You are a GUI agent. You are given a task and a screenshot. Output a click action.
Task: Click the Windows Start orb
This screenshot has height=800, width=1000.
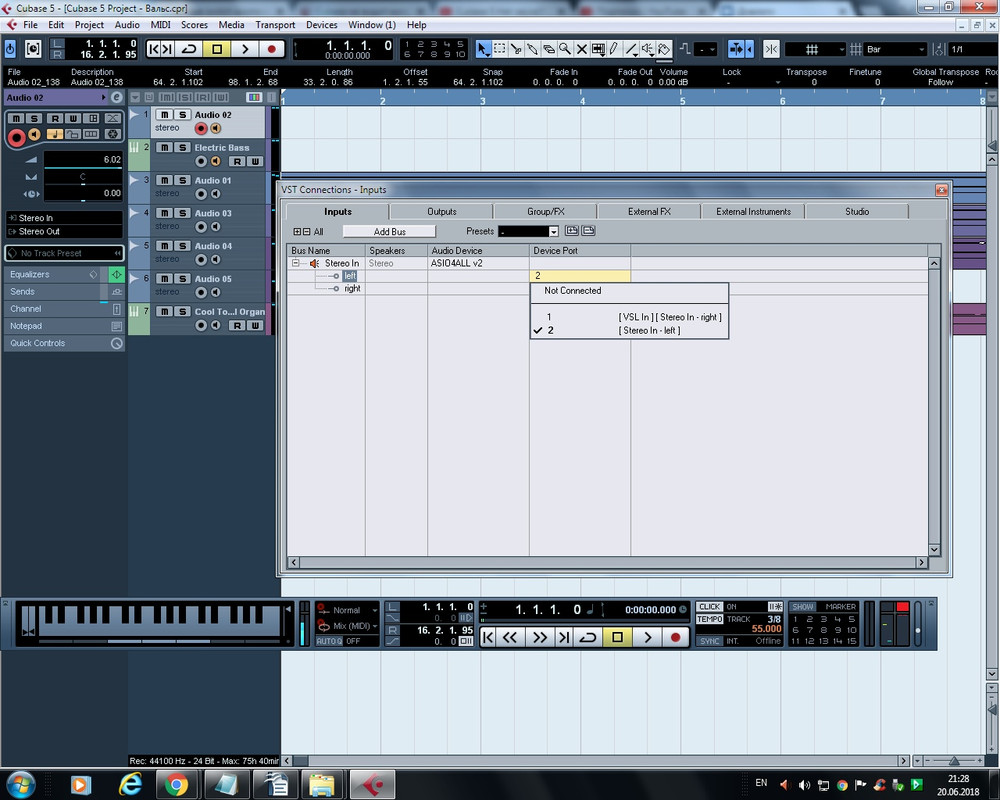tap(21, 784)
